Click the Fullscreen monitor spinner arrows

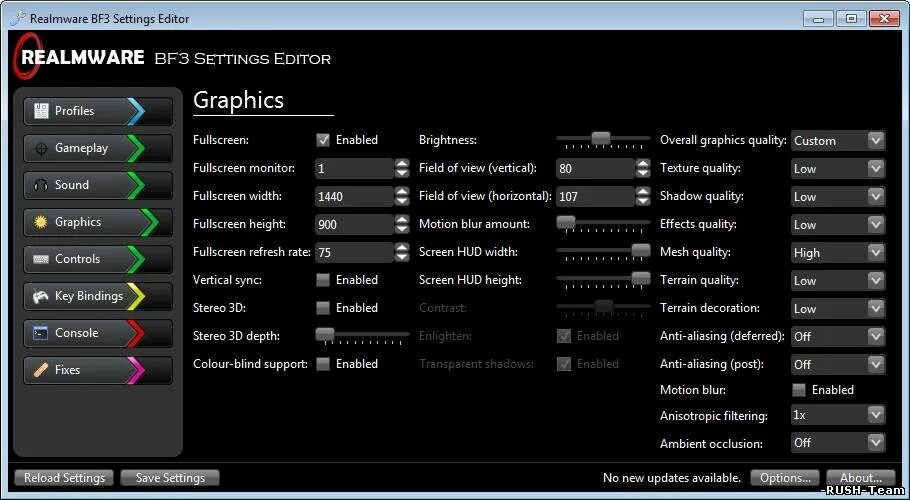coord(402,169)
